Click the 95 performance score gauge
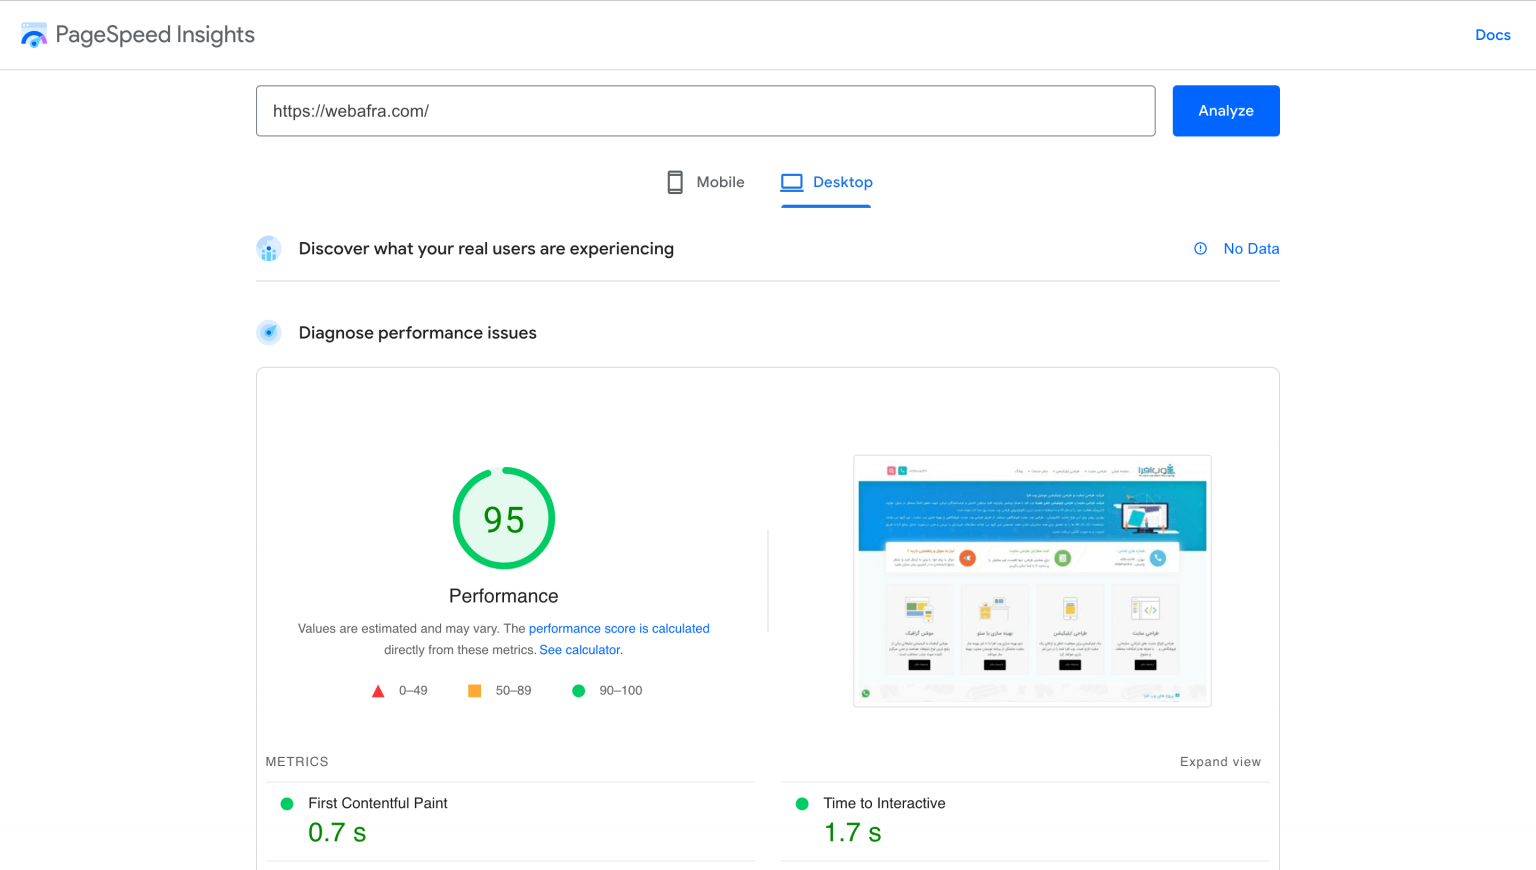 pos(504,518)
